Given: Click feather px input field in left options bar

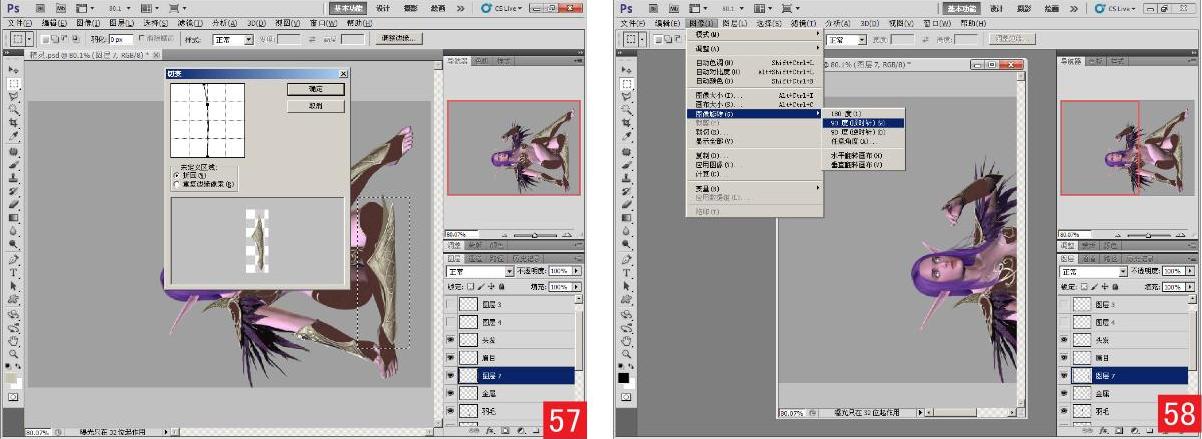Looking at the screenshot, I should (121, 39).
